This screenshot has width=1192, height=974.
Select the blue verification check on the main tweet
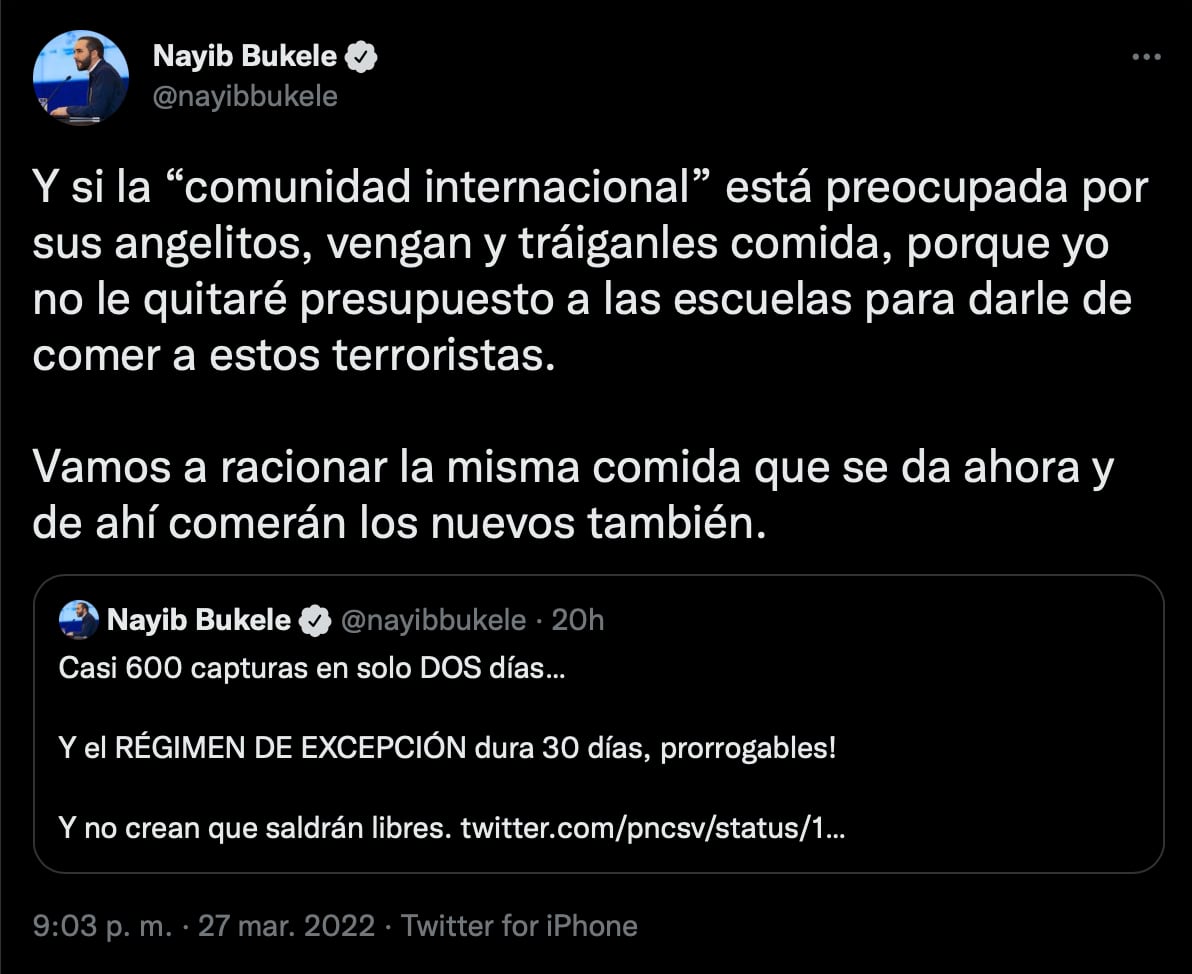(x=362, y=56)
